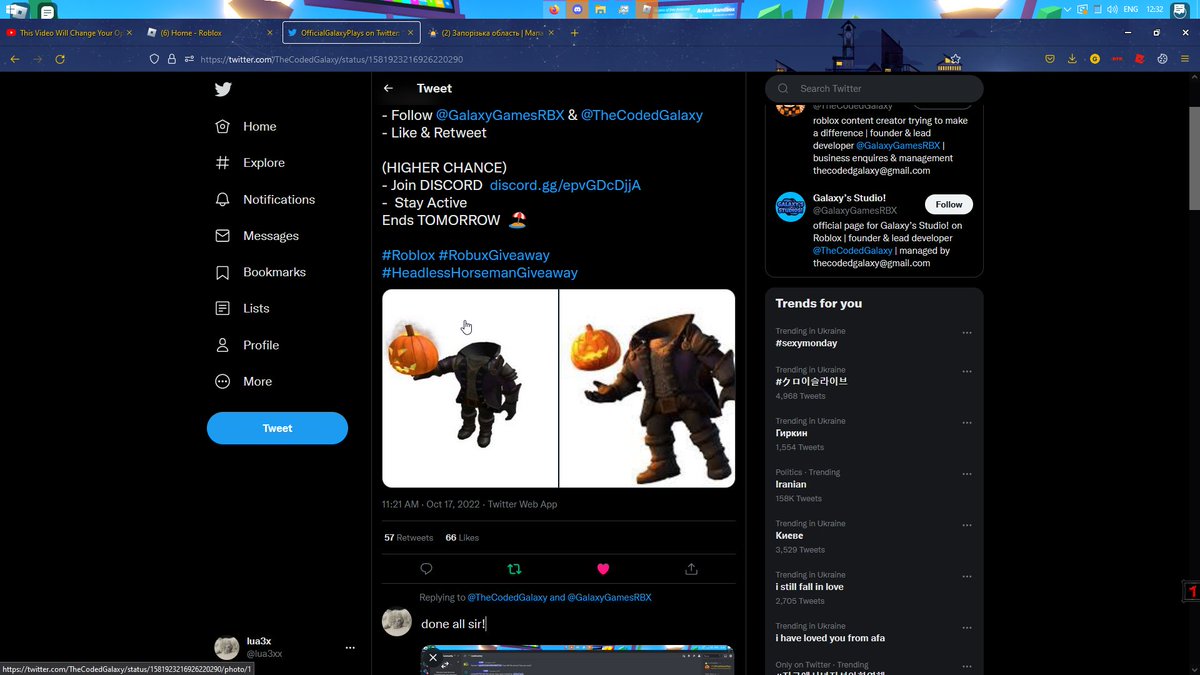Expand the More menu in sidebar
Screen dimensions: 1200x675
pos(243,381)
